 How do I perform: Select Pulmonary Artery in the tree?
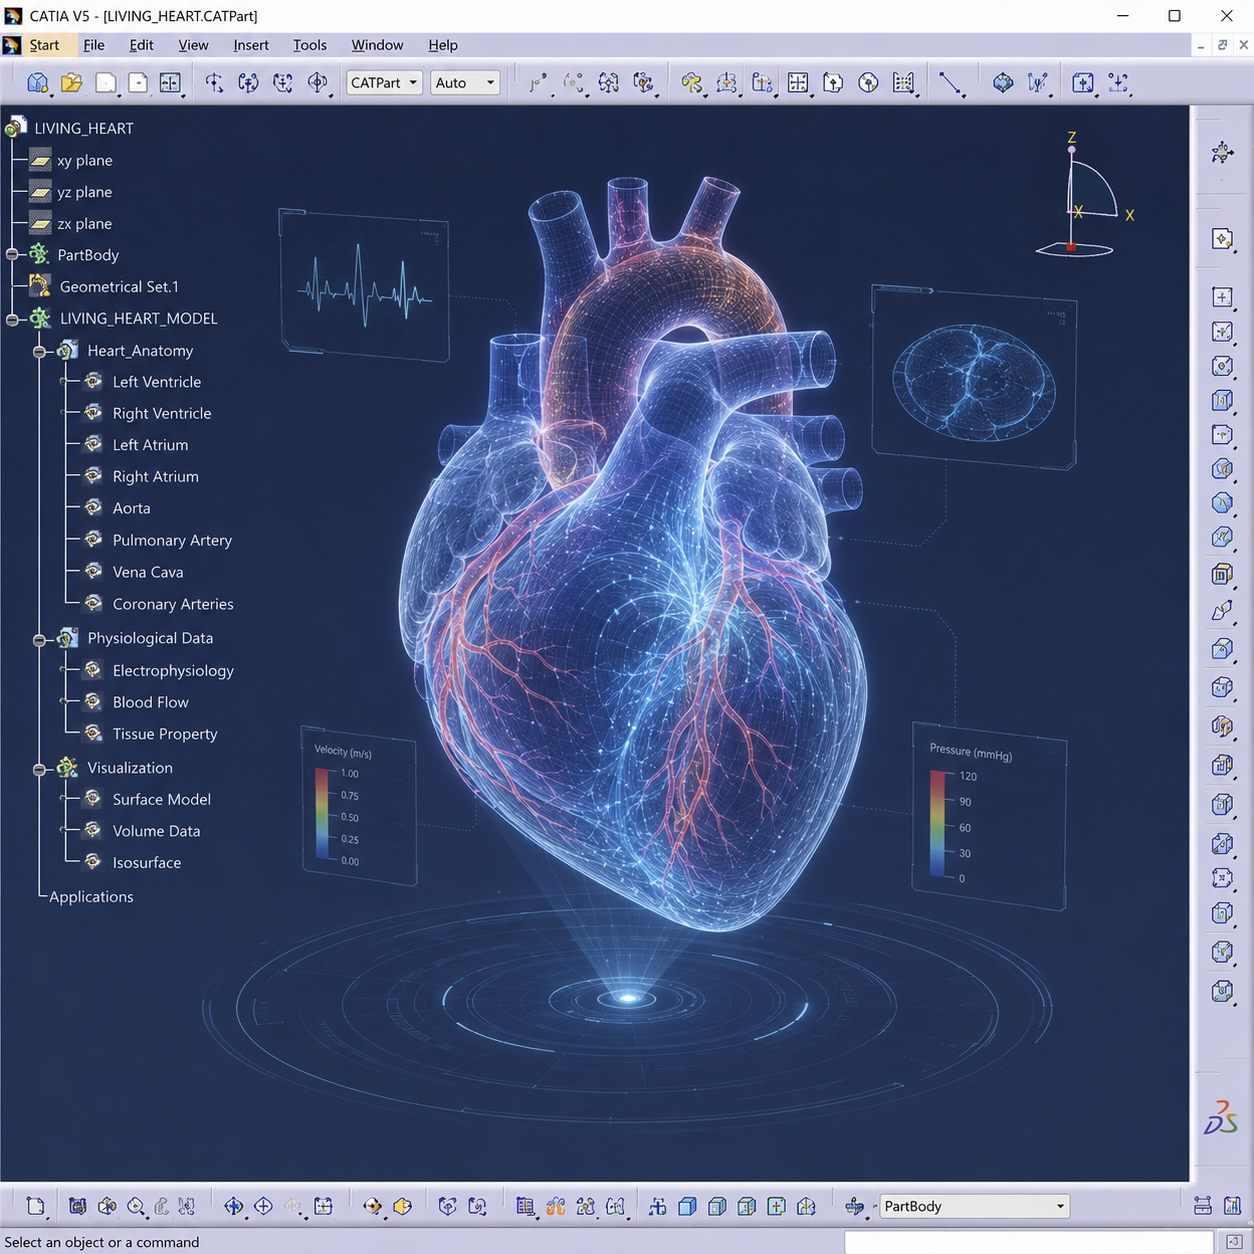(172, 540)
